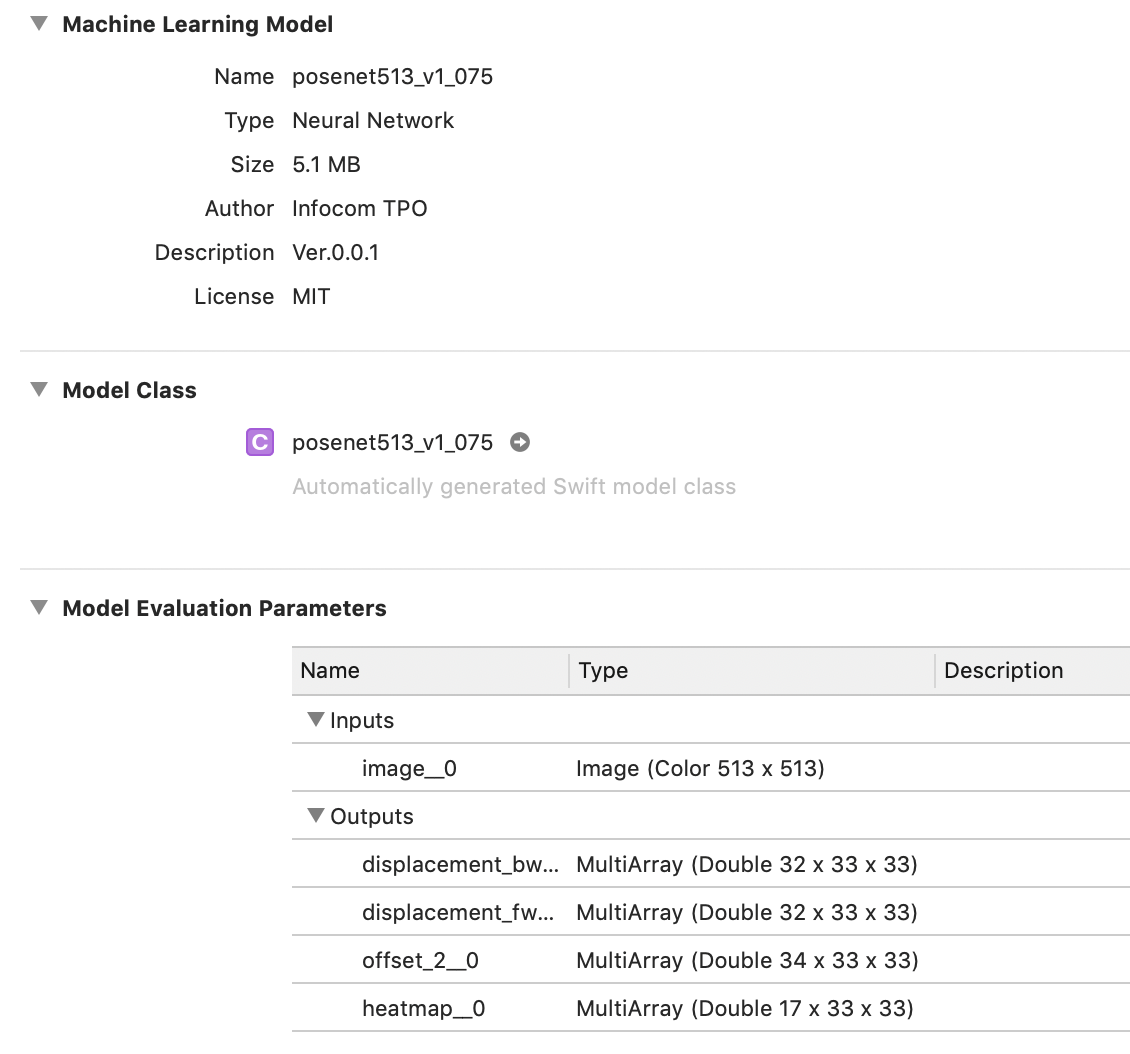
Task: Click the disclosure triangle beside Machine Learning Model
Action: (x=38, y=24)
